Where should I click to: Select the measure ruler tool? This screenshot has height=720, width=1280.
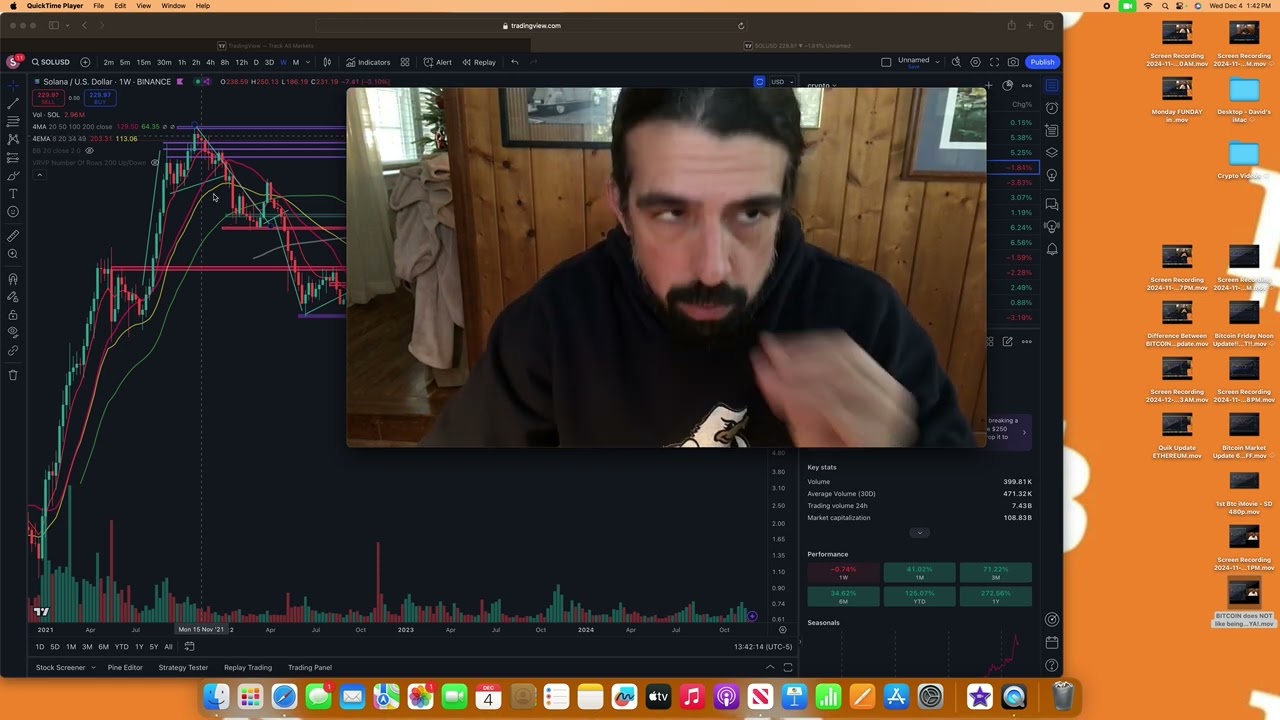[13, 236]
